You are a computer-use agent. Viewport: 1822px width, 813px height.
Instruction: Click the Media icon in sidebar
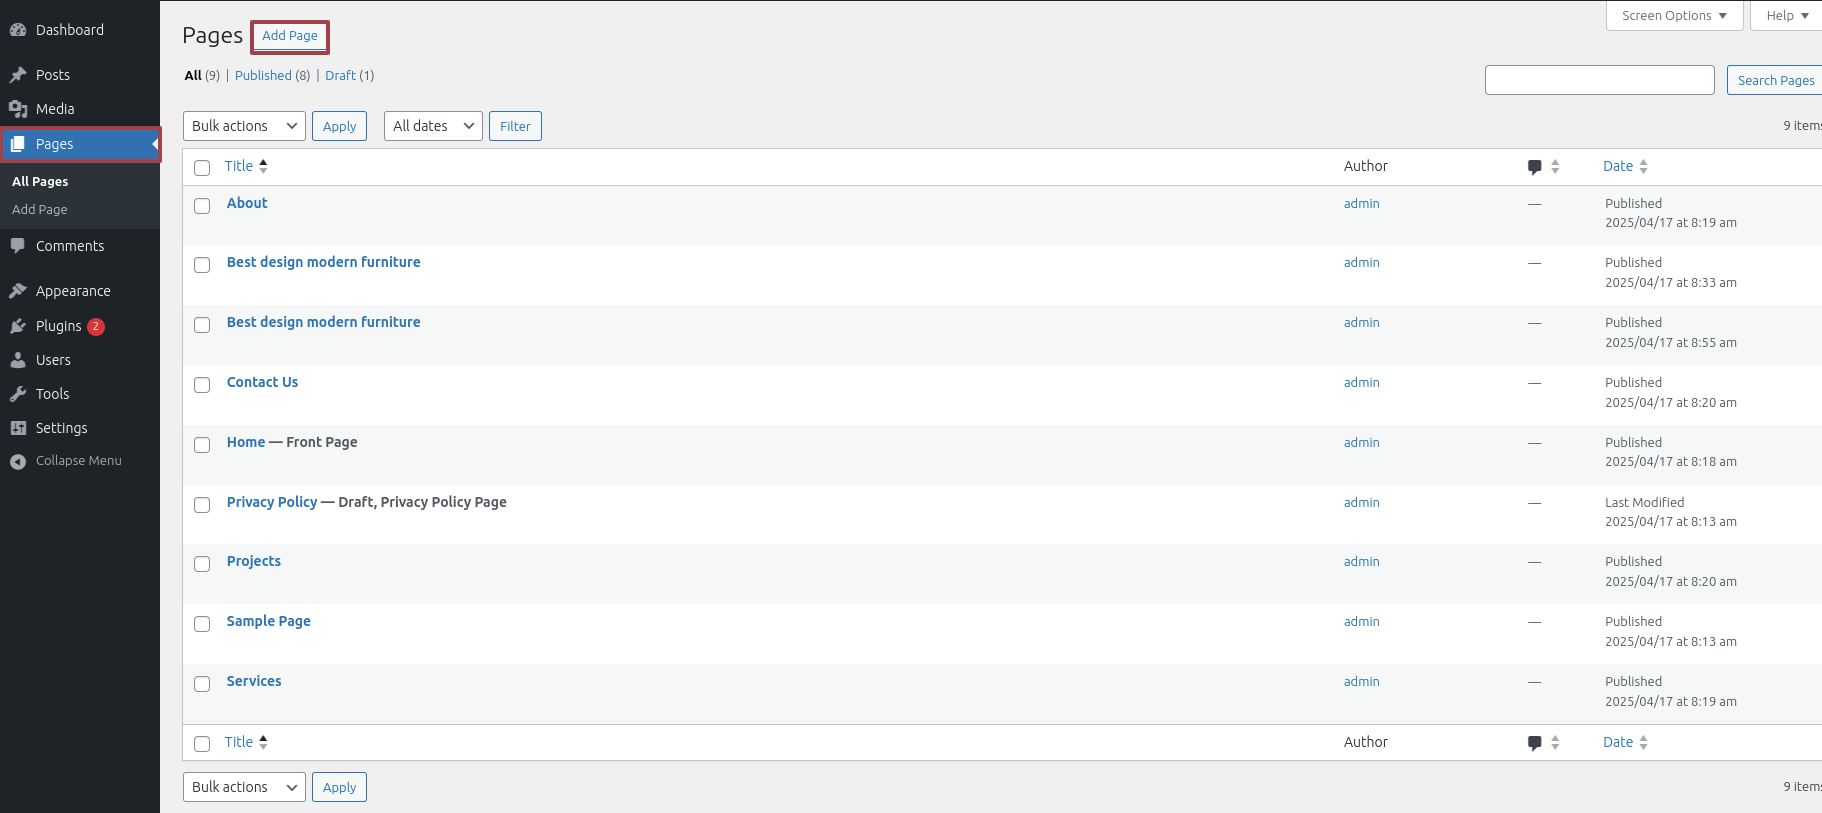tap(18, 109)
